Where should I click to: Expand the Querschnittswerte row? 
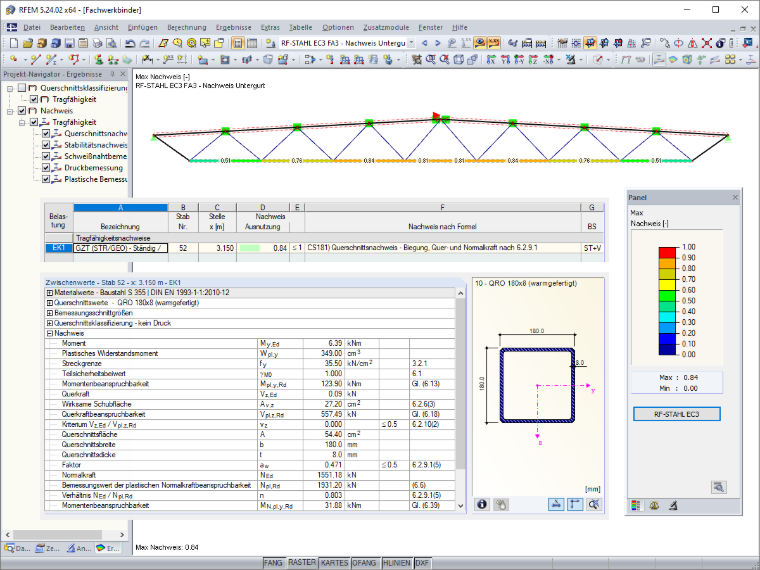(49, 303)
